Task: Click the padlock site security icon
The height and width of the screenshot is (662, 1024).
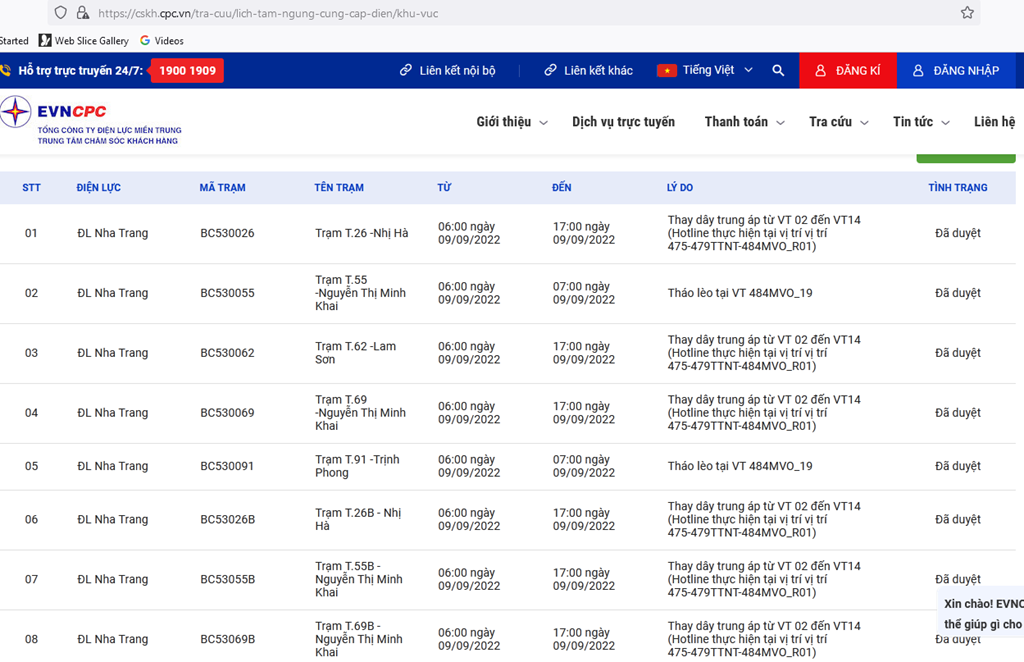Action: point(82,13)
